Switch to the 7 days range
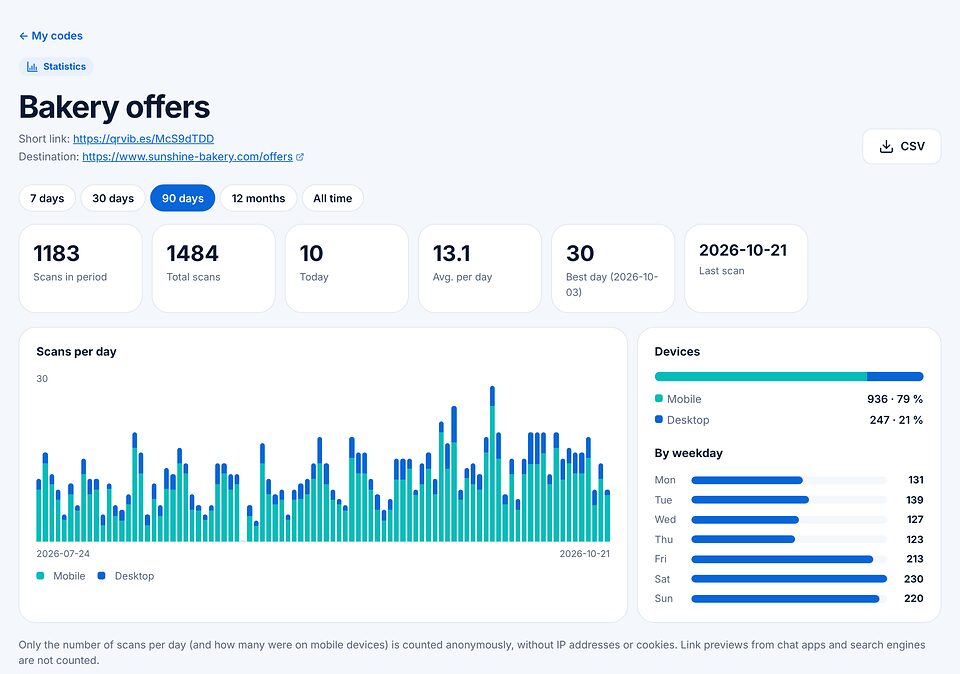 click(47, 198)
